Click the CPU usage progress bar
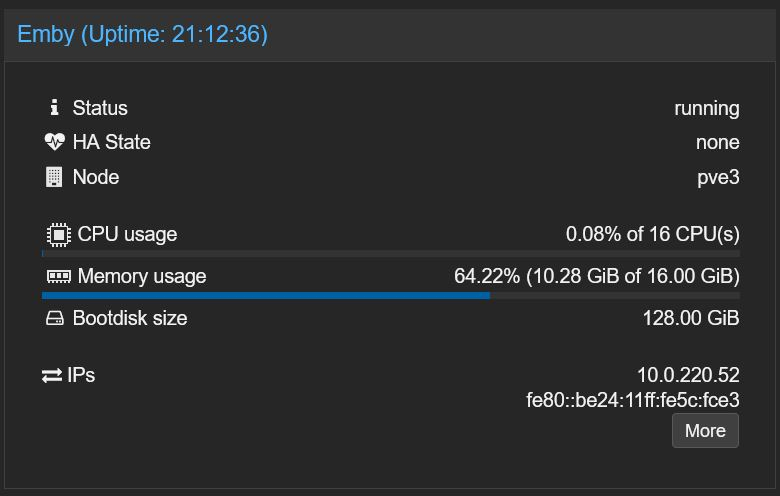The height and width of the screenshot is (496, 780). 390,253
